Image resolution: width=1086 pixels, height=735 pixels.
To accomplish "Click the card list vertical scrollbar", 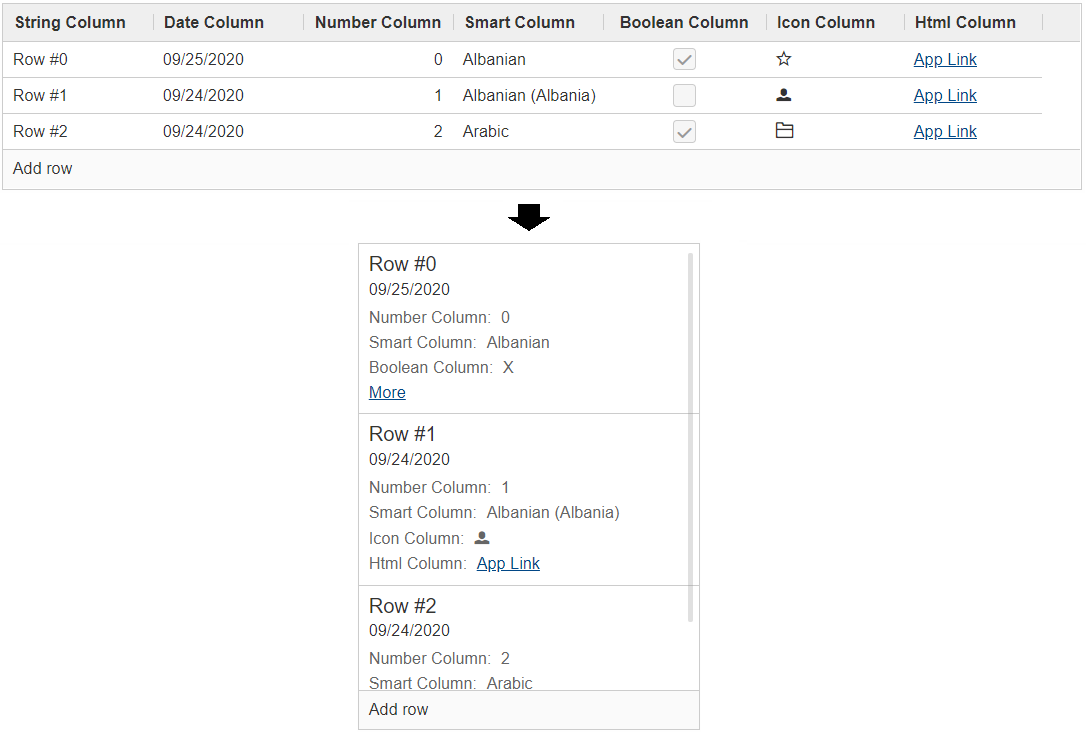I will tap(690, 438).
